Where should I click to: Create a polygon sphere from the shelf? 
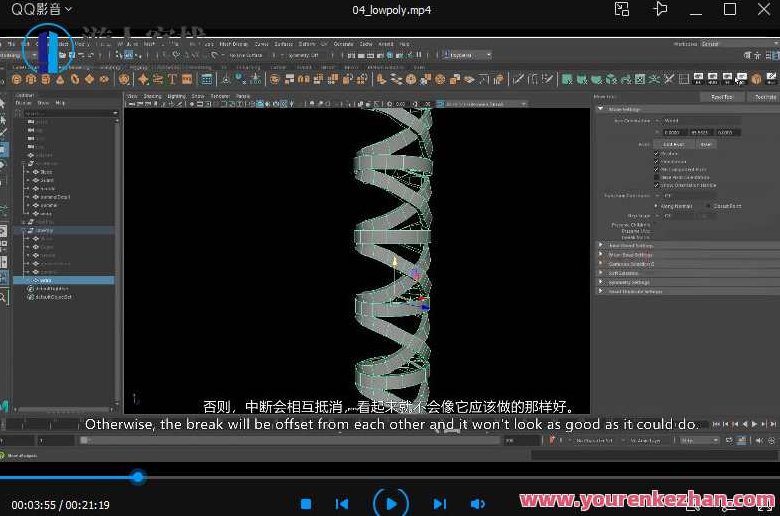click(16, 80)
